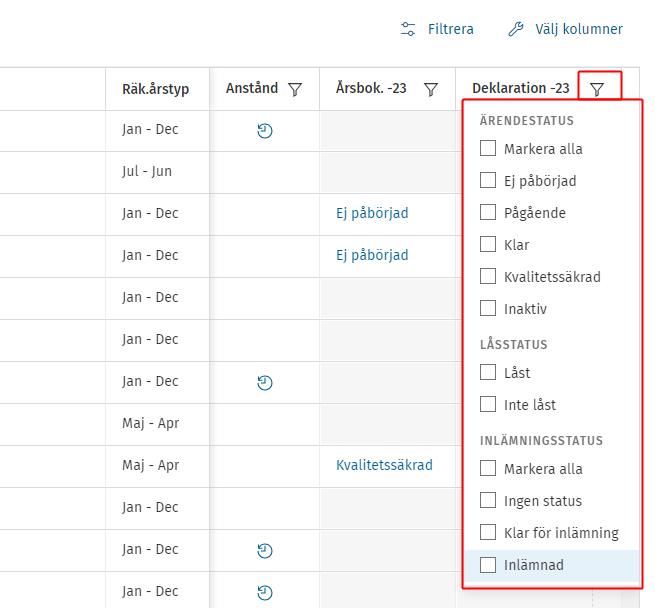Open Välj kolumner column chooser

coord(565,29)
